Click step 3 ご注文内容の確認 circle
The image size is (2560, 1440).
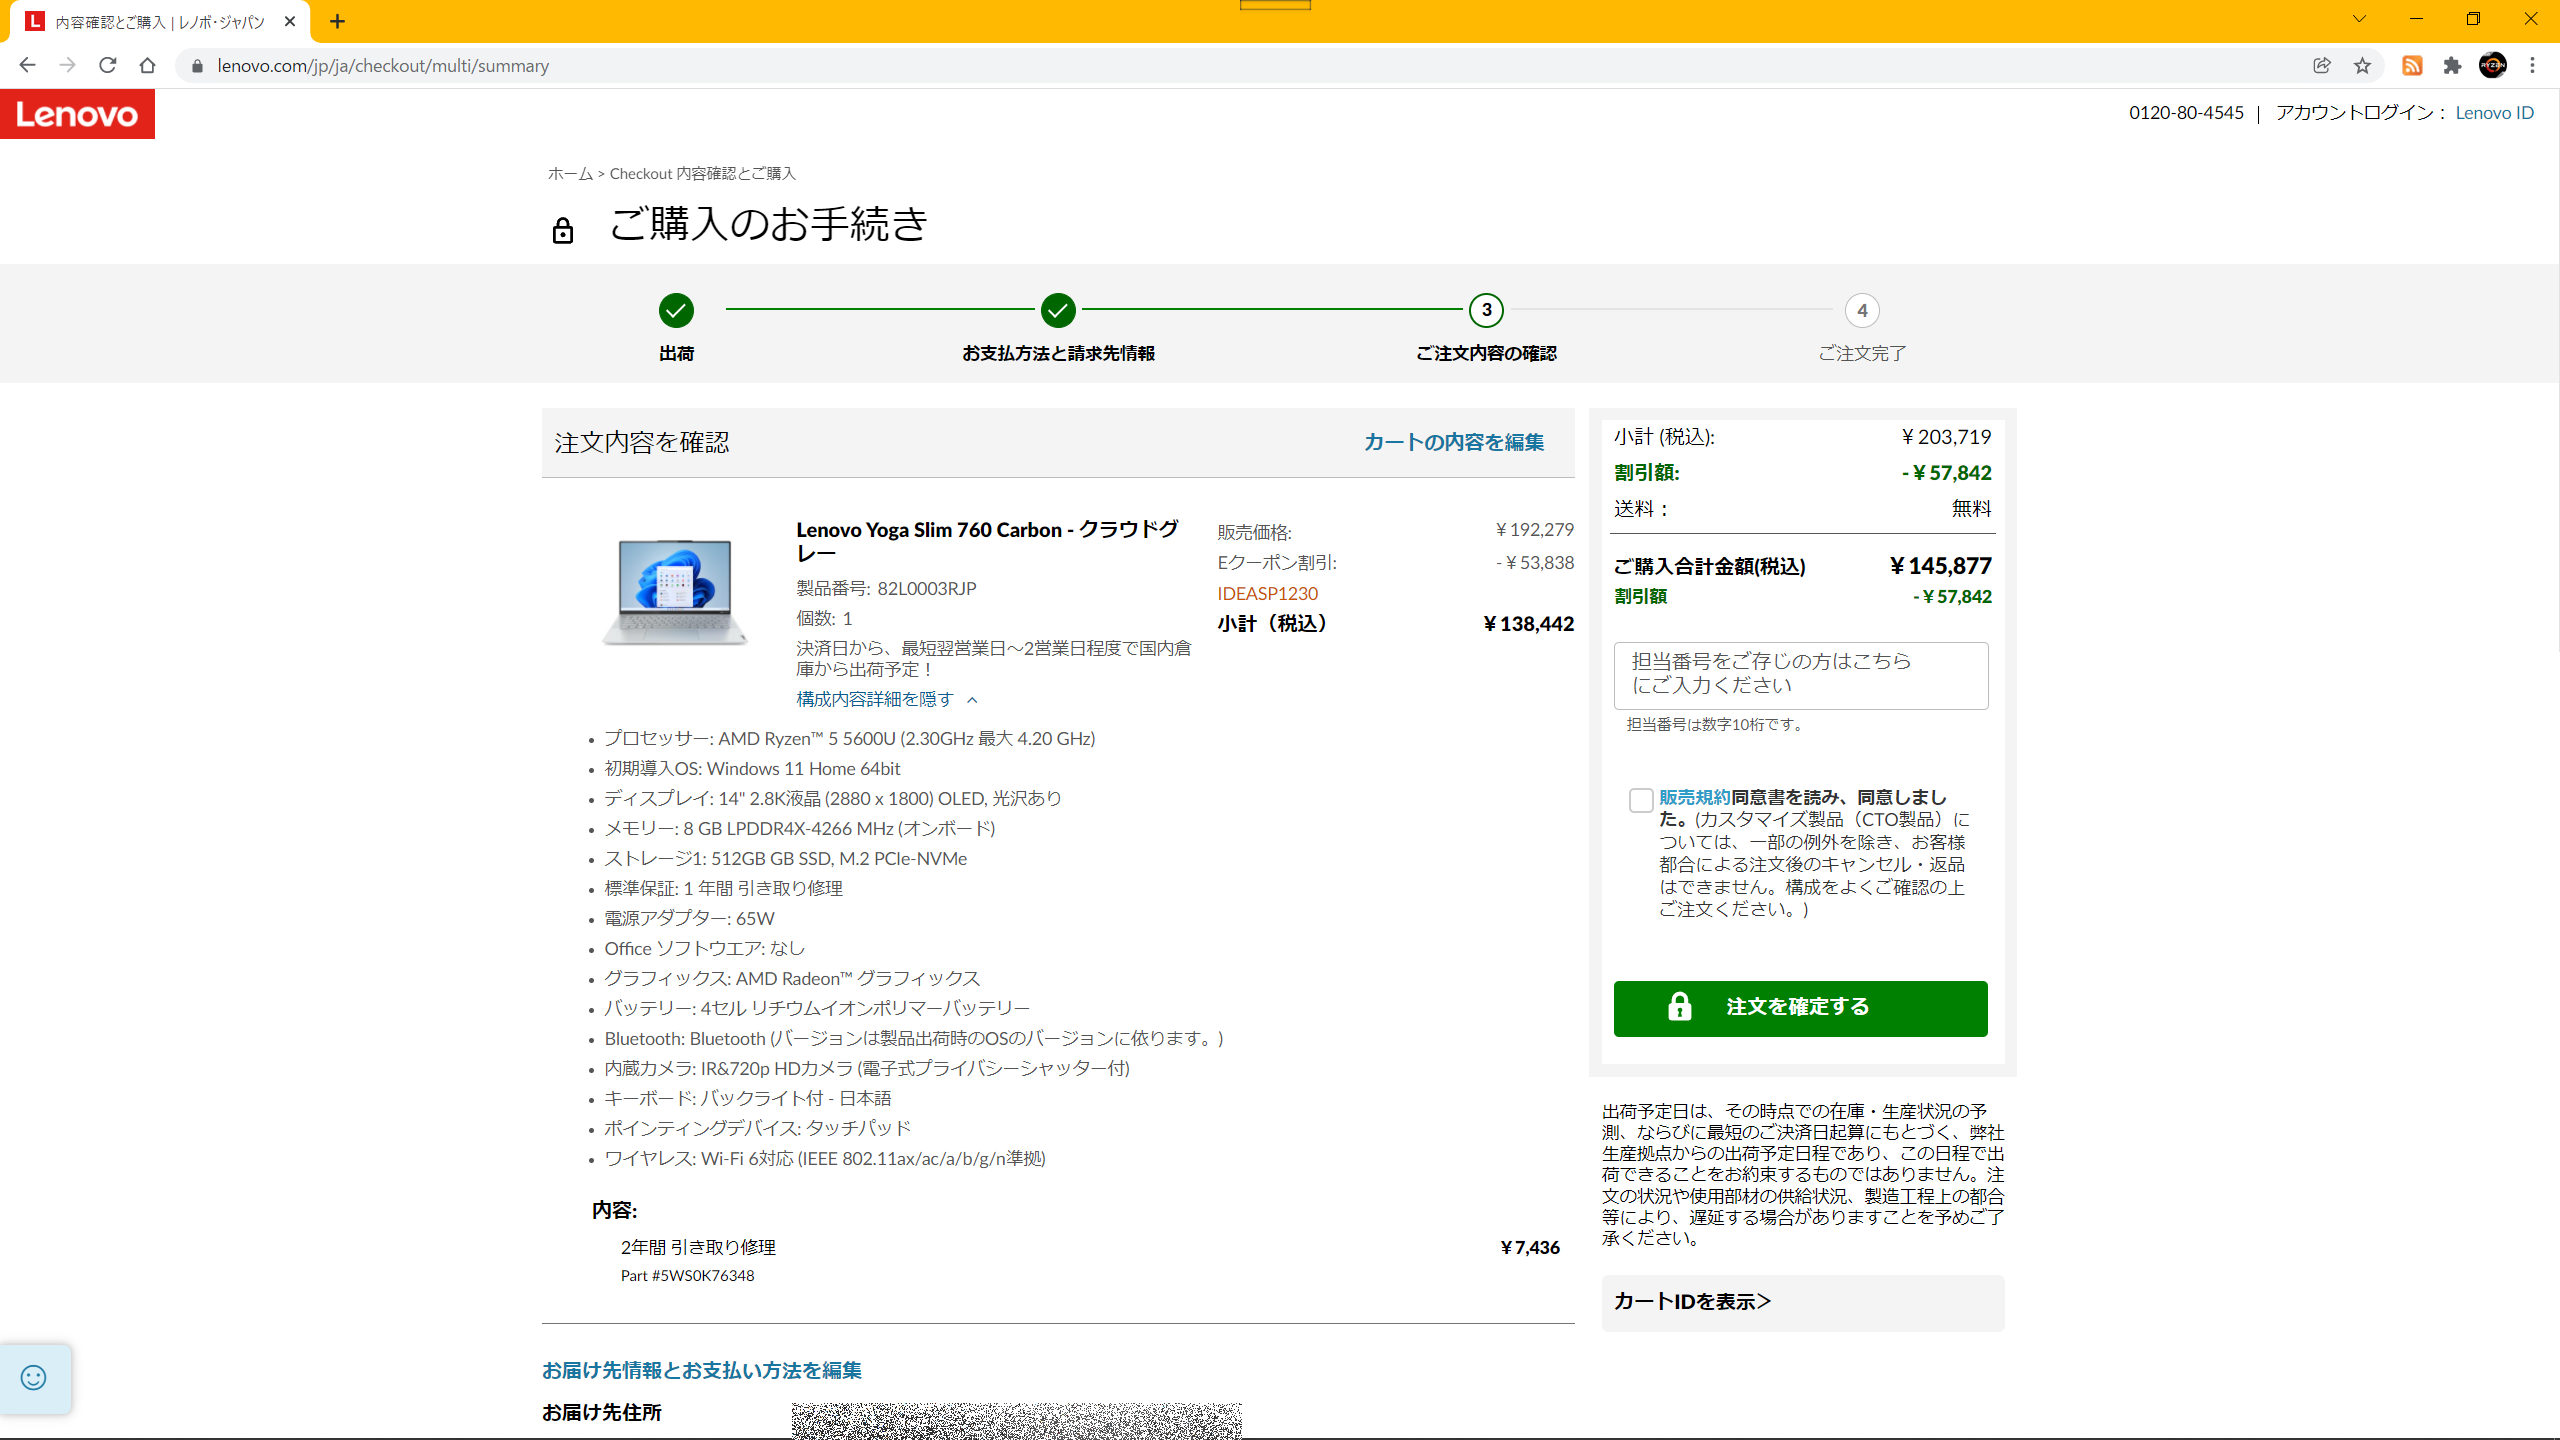[1486, 311]
